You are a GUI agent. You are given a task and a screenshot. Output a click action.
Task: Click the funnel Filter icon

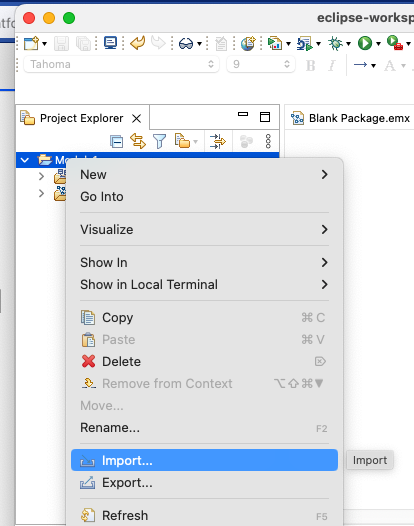(x=160, y=141)
